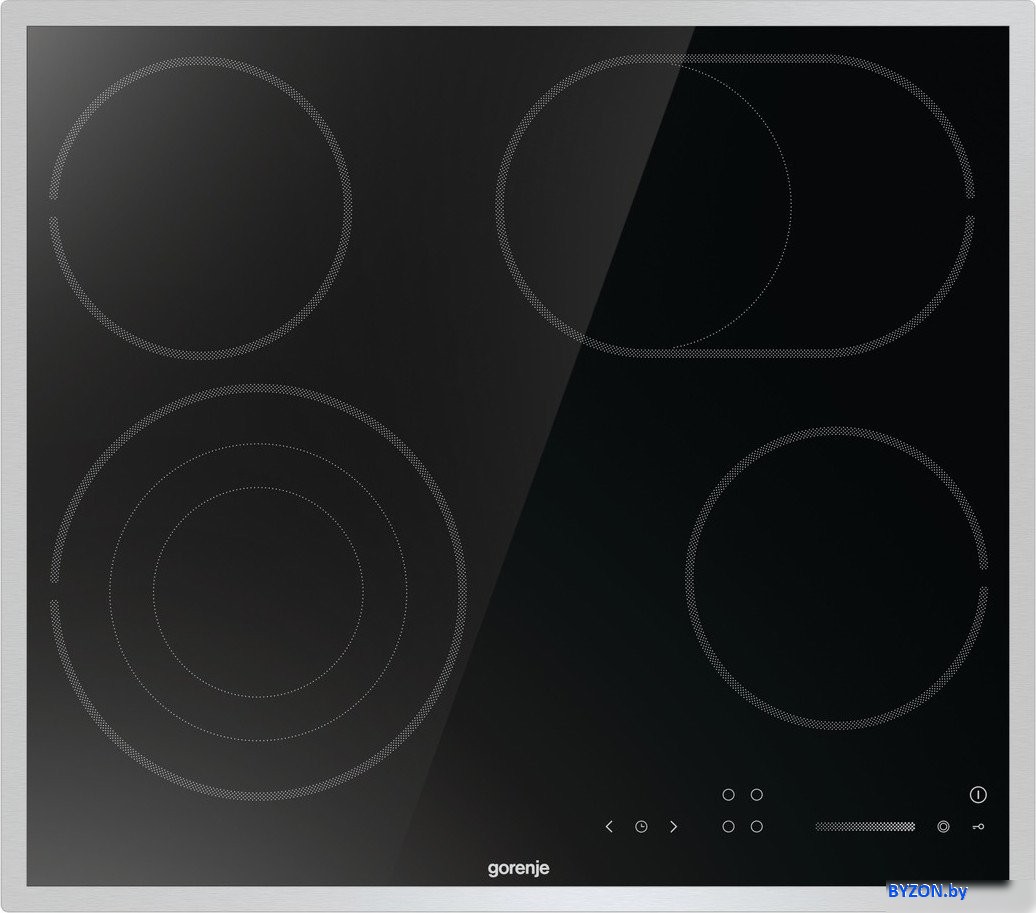Tap the triple-ring front-left cooking zone

pos(258,592)
